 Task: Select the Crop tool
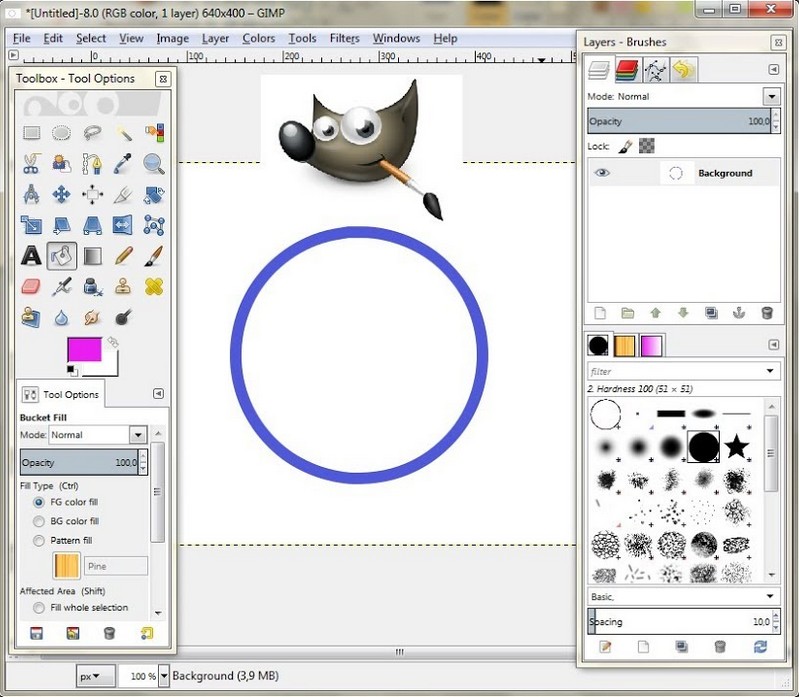pyautogui.click(x=123, y=195)
